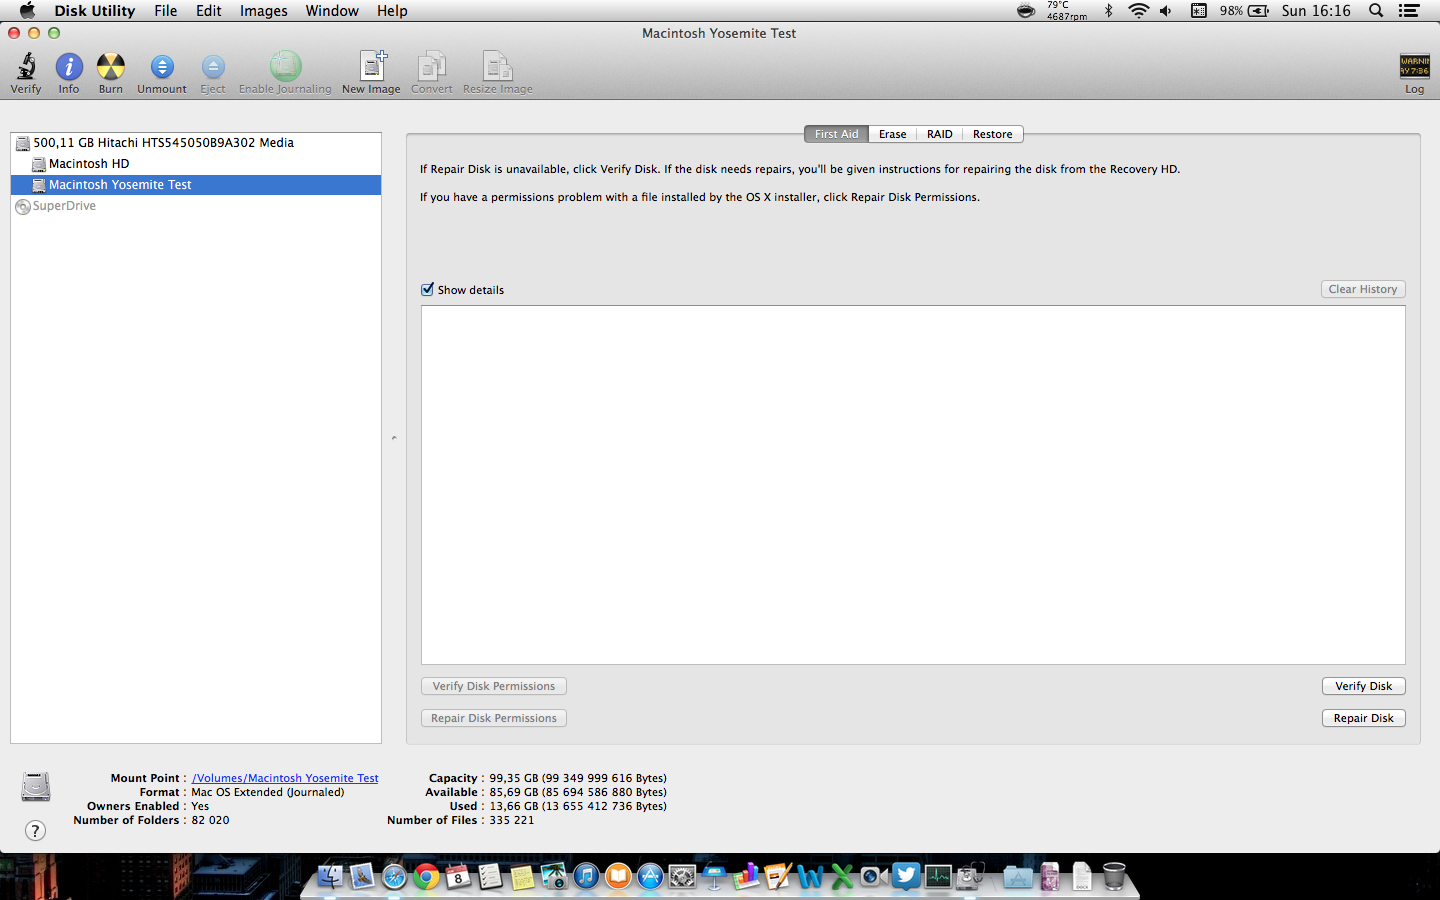Click the Wi-Fi status icon
This screenshot has height=900, width=1440.
pyautogui.click(x=1138, y=11)
